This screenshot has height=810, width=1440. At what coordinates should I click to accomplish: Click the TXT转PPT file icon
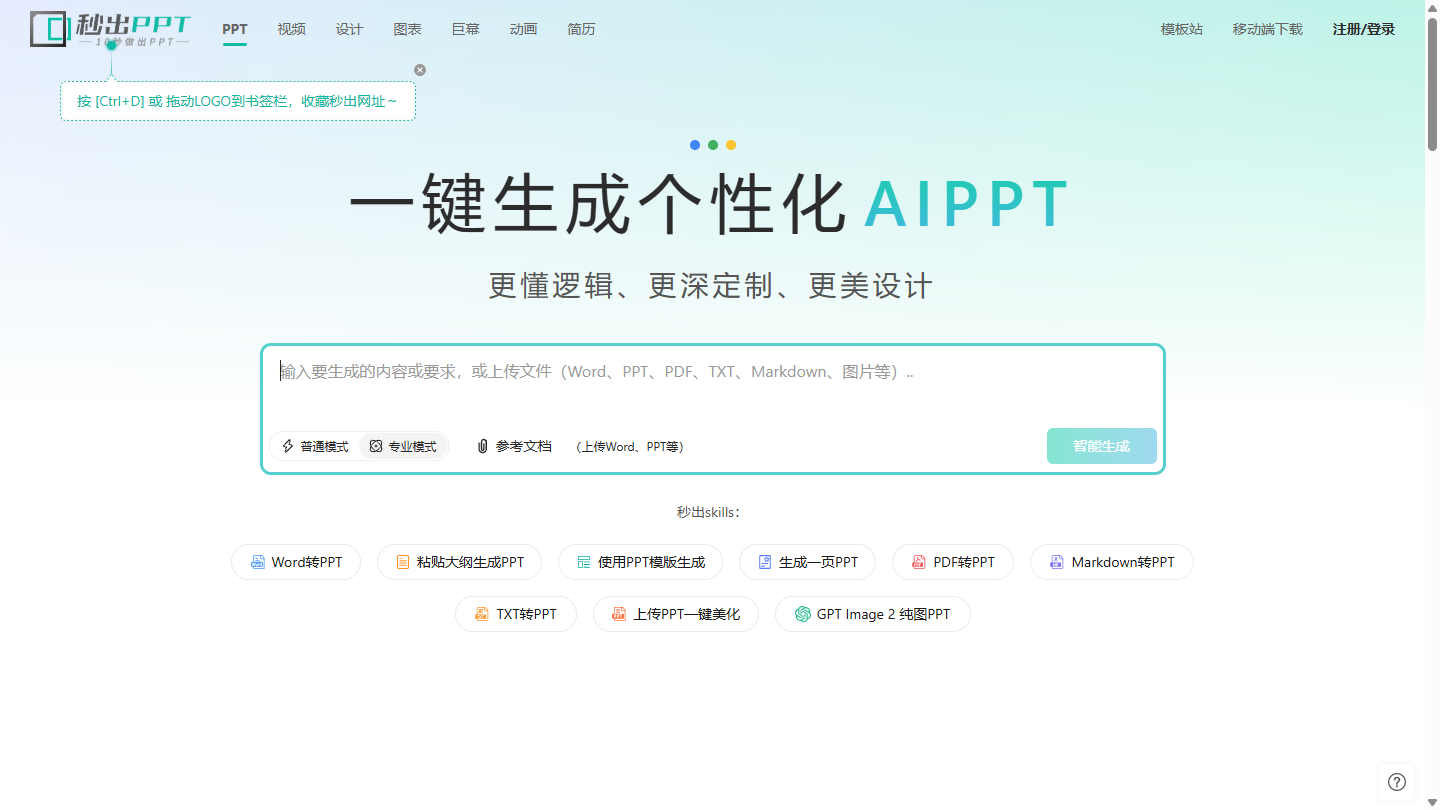click(482, 614)
